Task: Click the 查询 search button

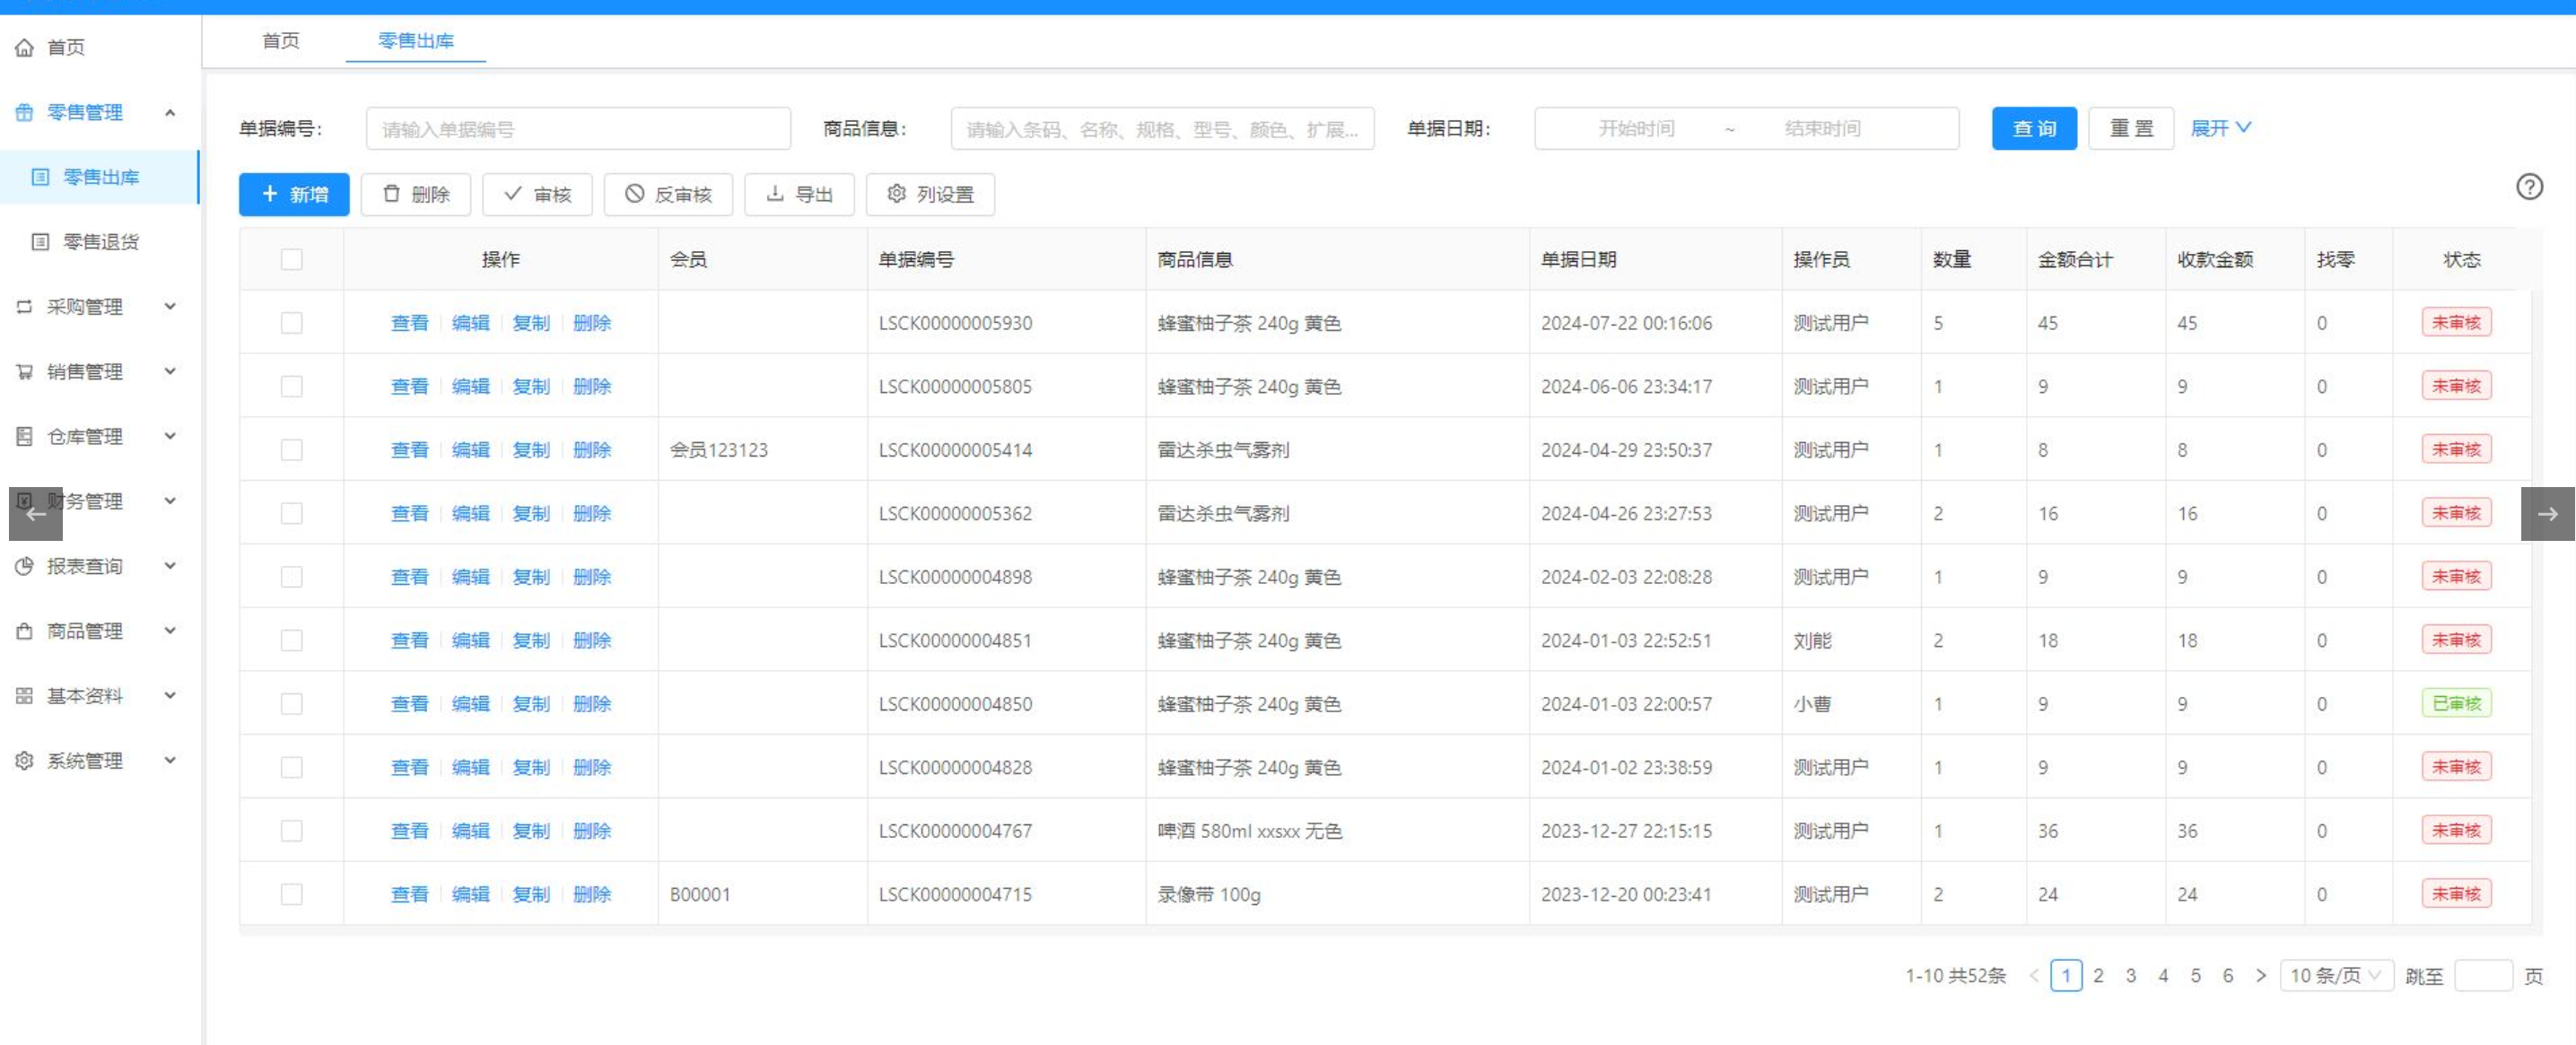Action: click(x=2034, y=129)
